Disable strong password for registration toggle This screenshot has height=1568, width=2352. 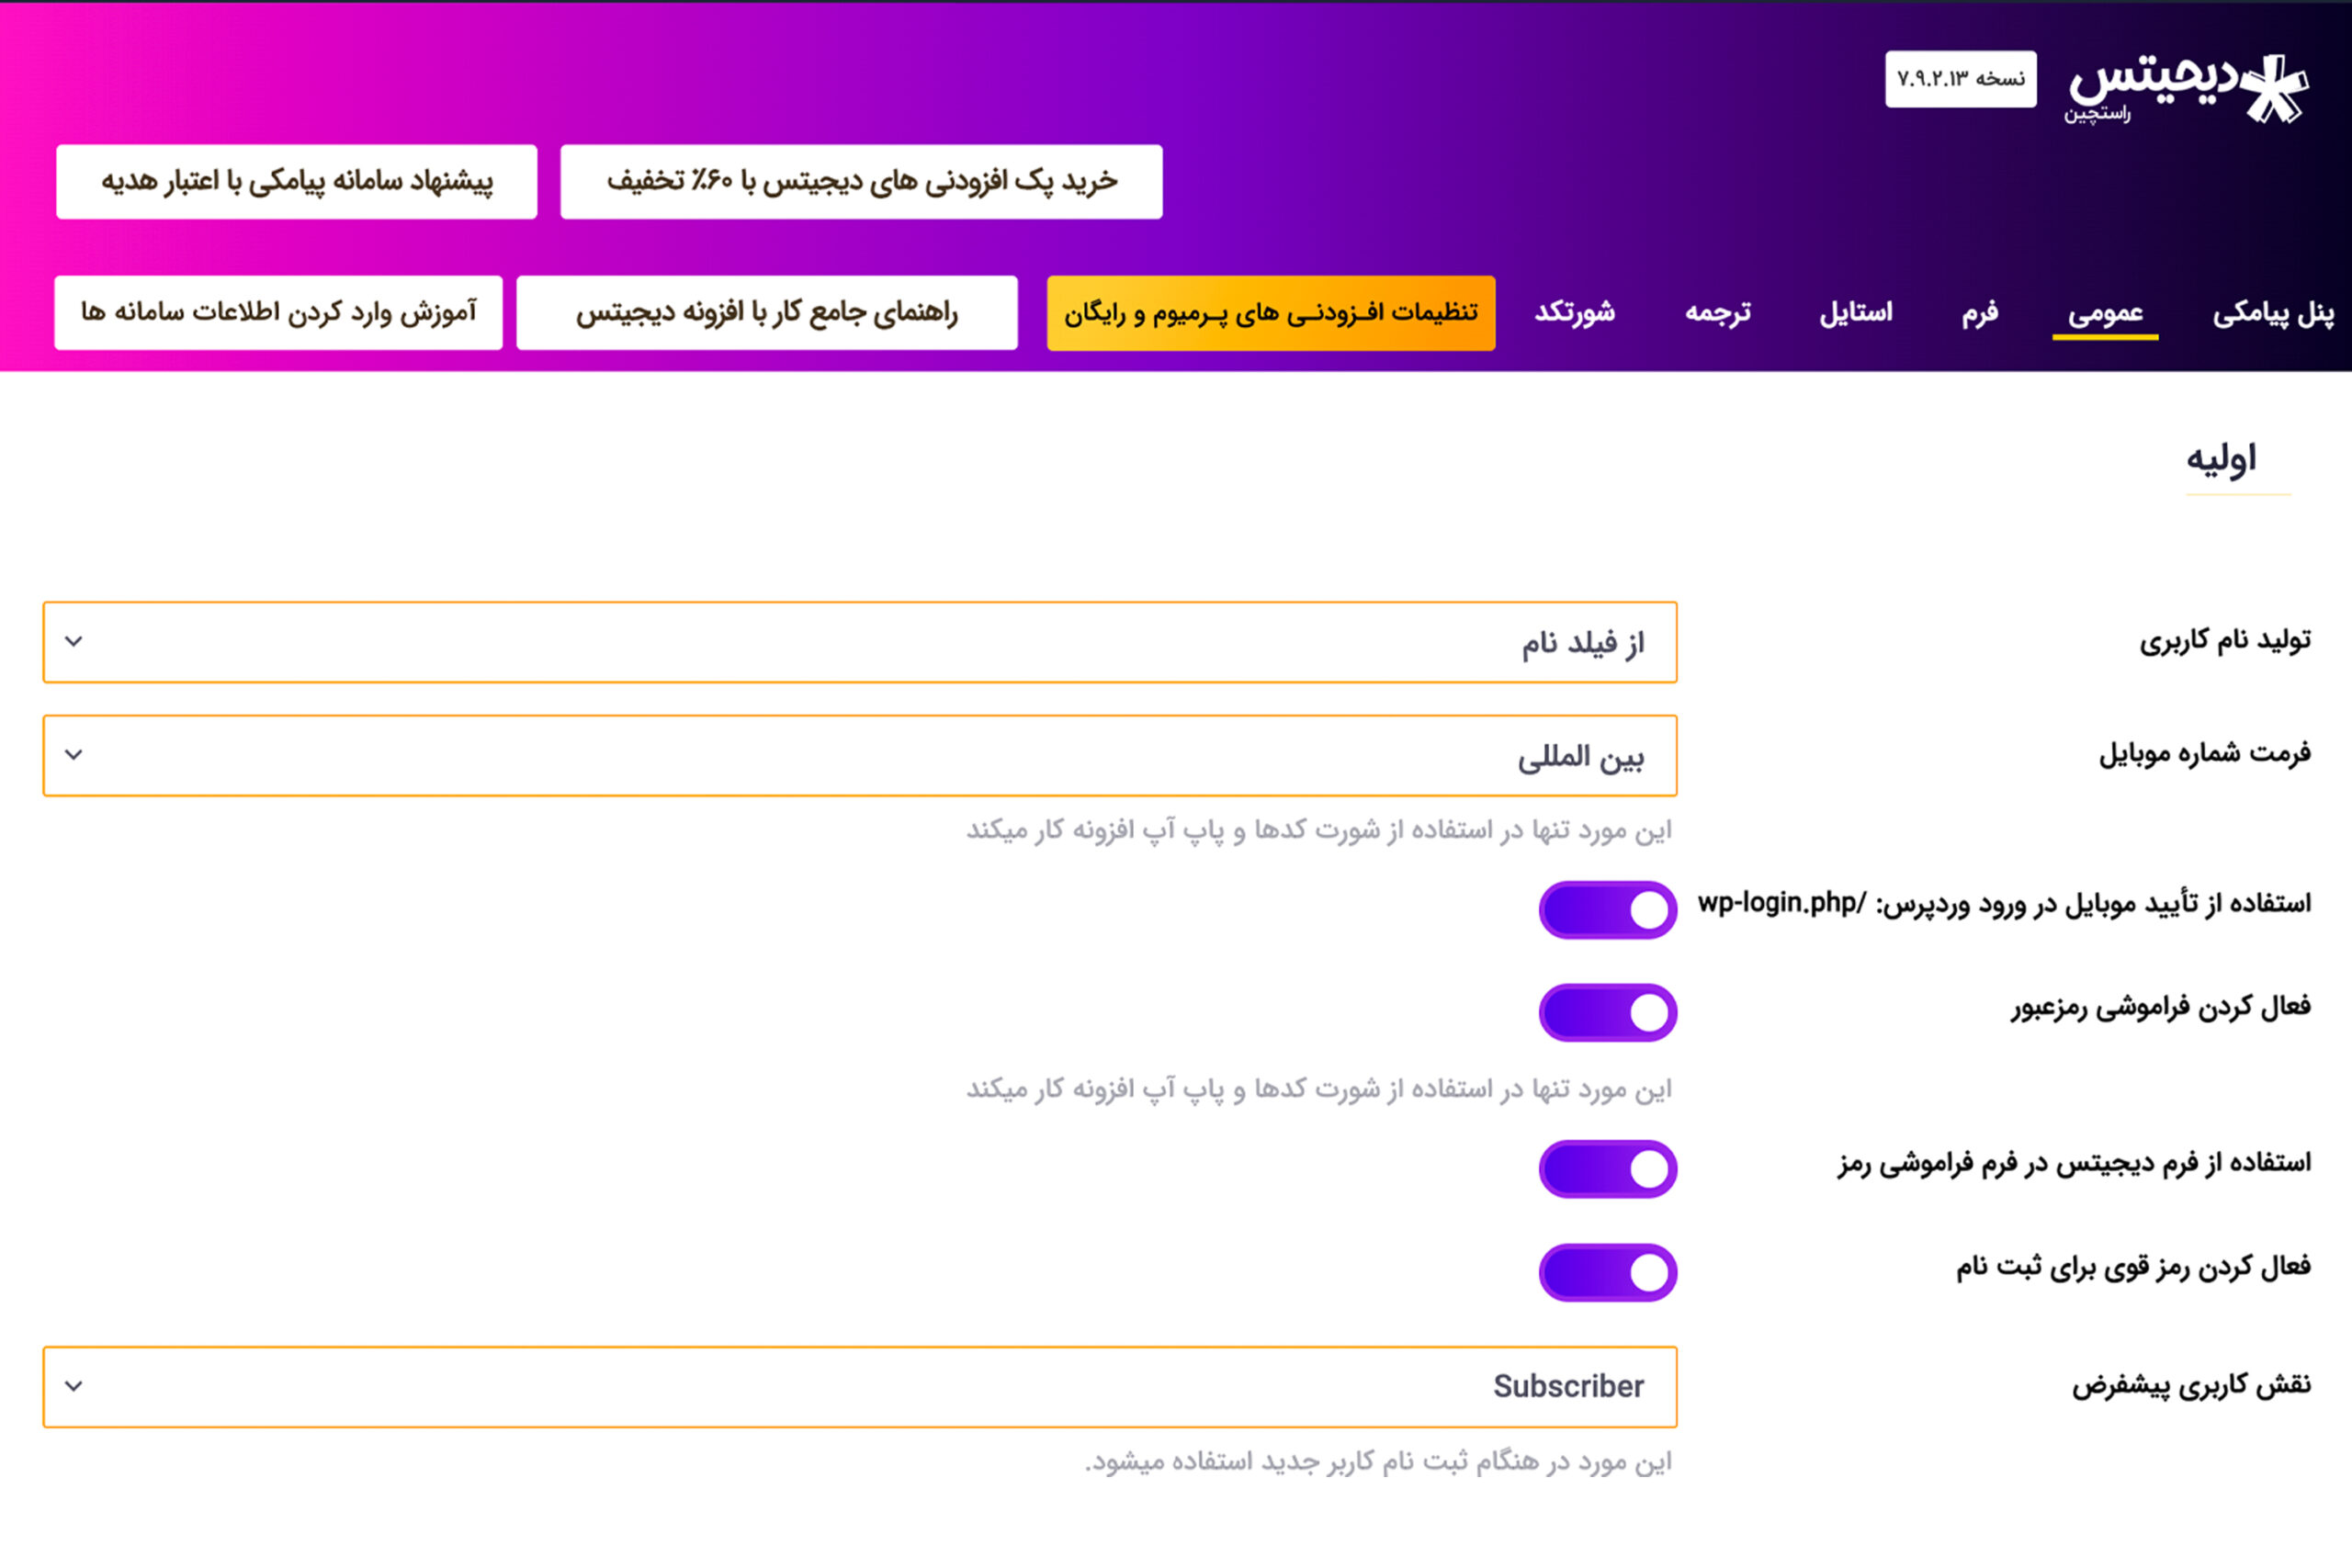coord(1608,1273)
